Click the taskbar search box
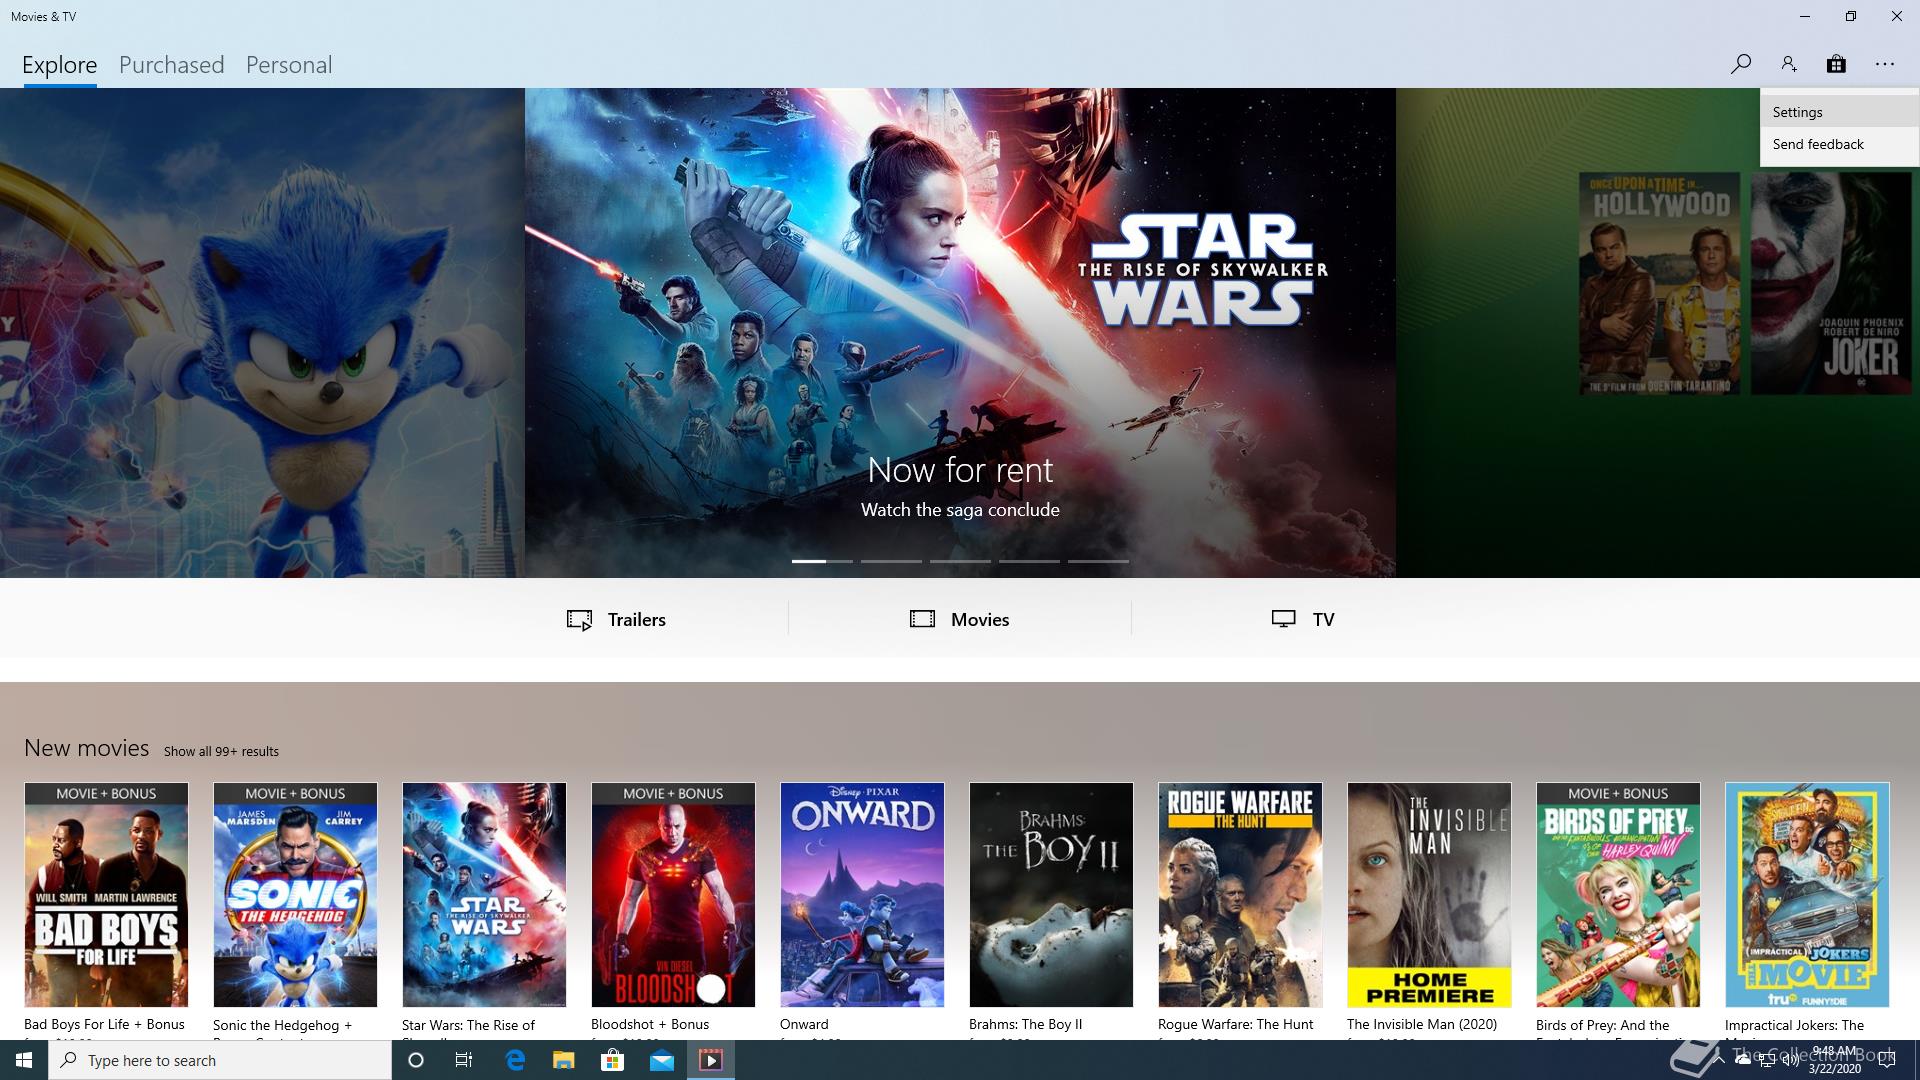 tap(220, 1060)
